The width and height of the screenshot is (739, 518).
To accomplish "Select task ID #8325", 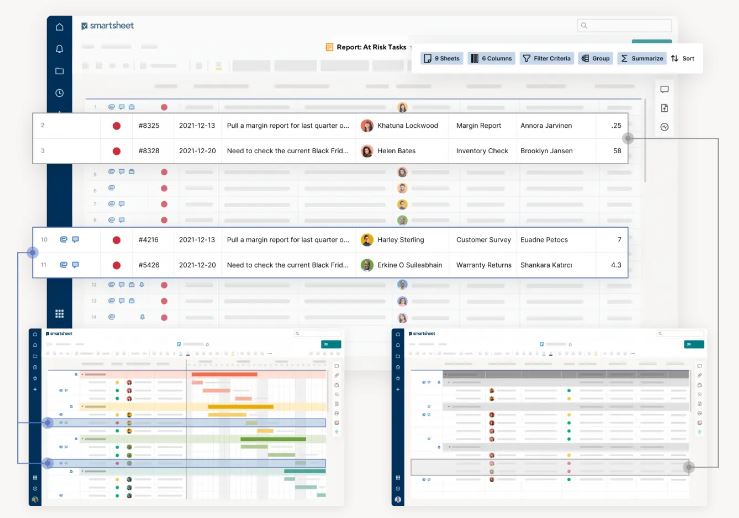I will 149,126.
